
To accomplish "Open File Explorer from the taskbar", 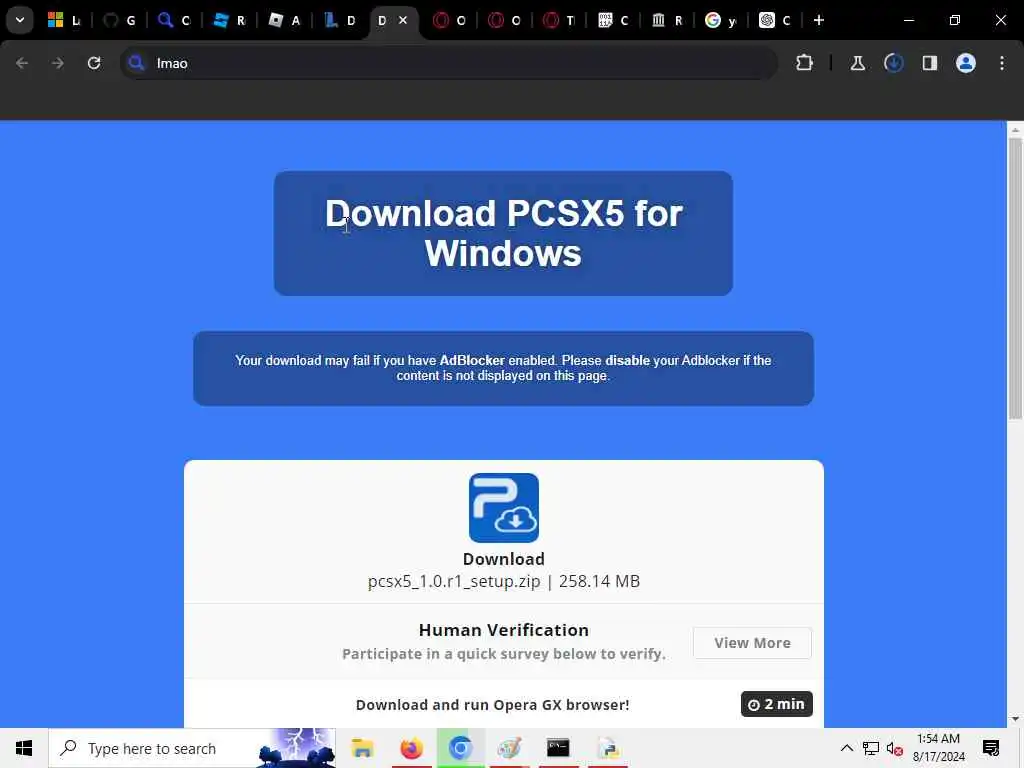I will click(x=362, y=748).
